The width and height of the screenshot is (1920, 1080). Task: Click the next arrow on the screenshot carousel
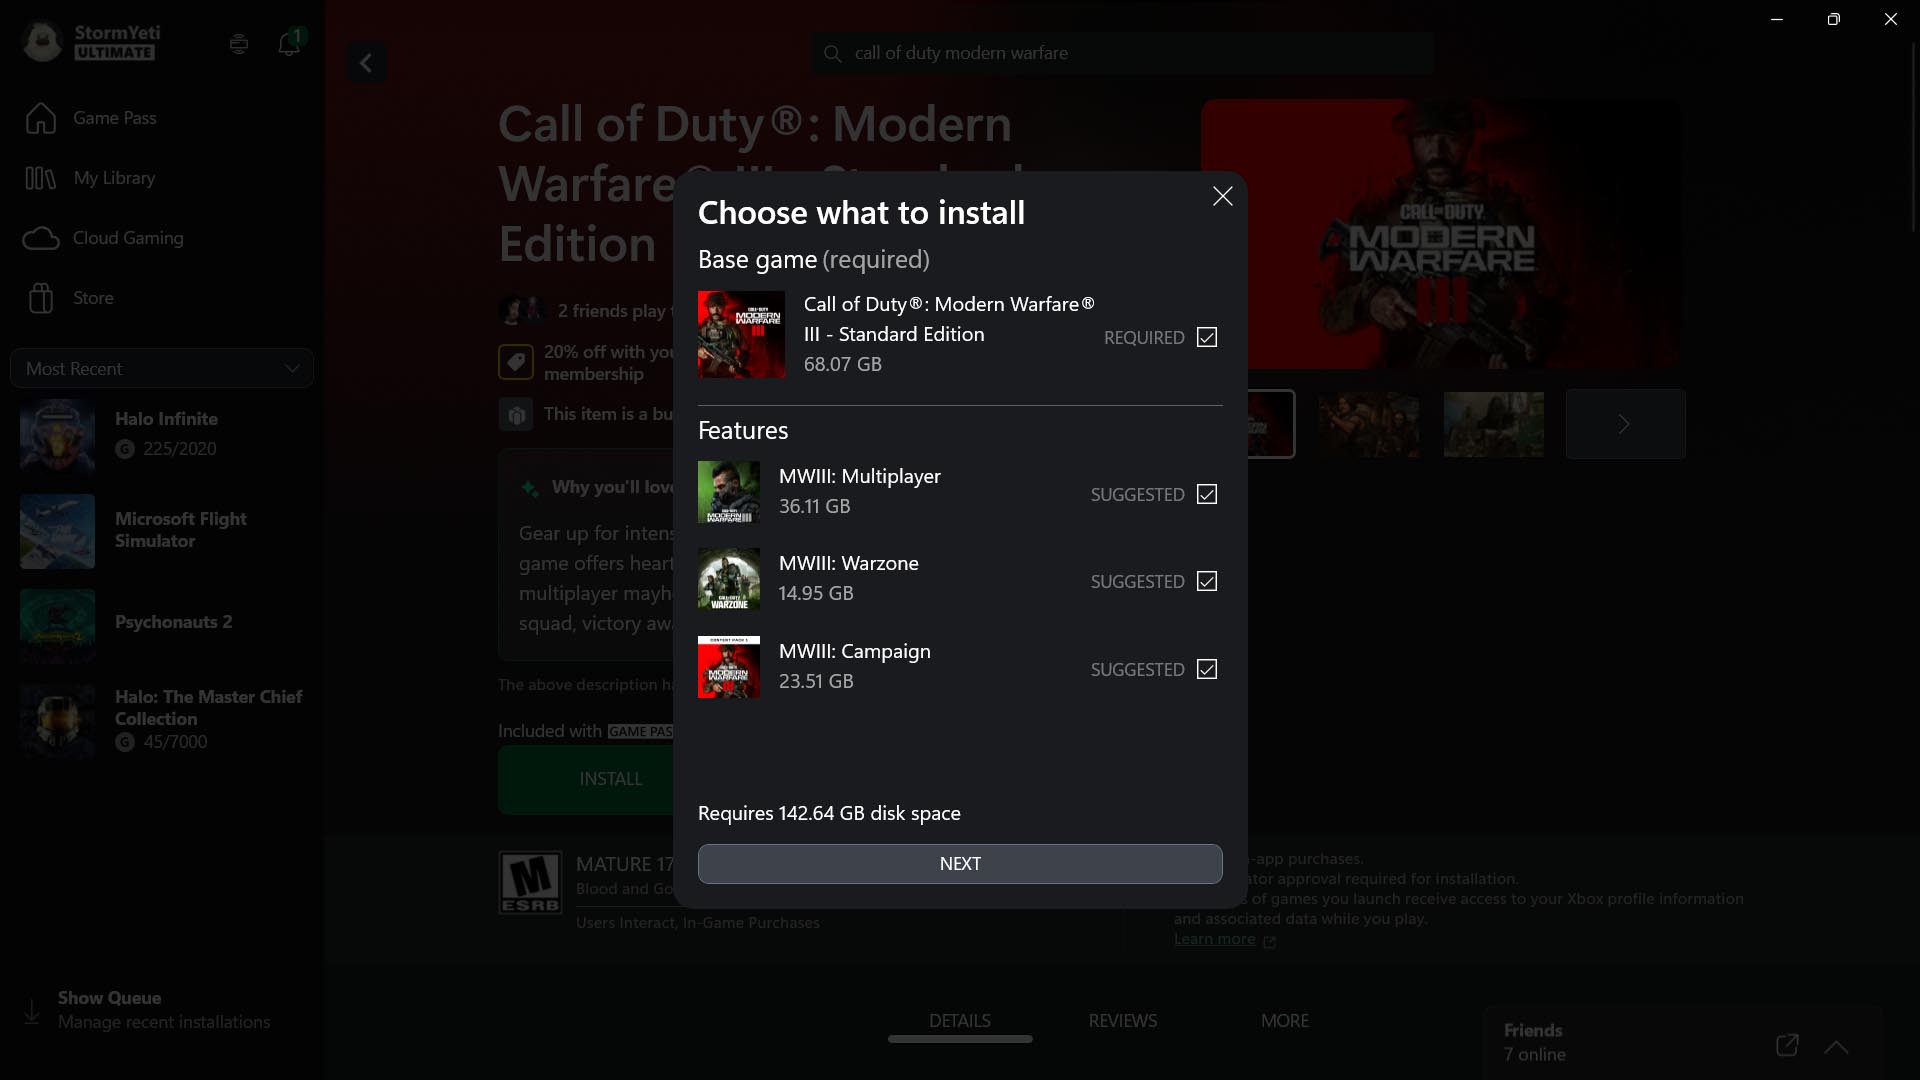pos(1624,423)
